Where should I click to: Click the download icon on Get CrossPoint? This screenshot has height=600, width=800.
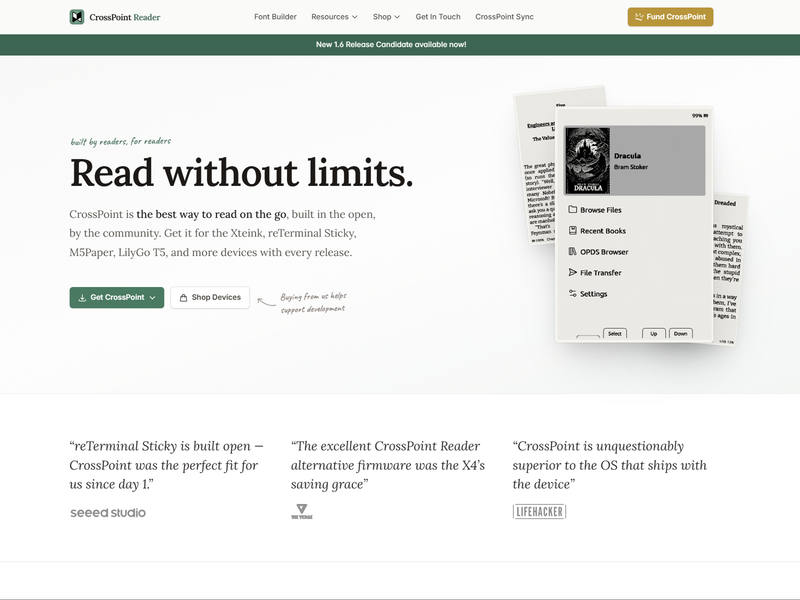(82, 298)
